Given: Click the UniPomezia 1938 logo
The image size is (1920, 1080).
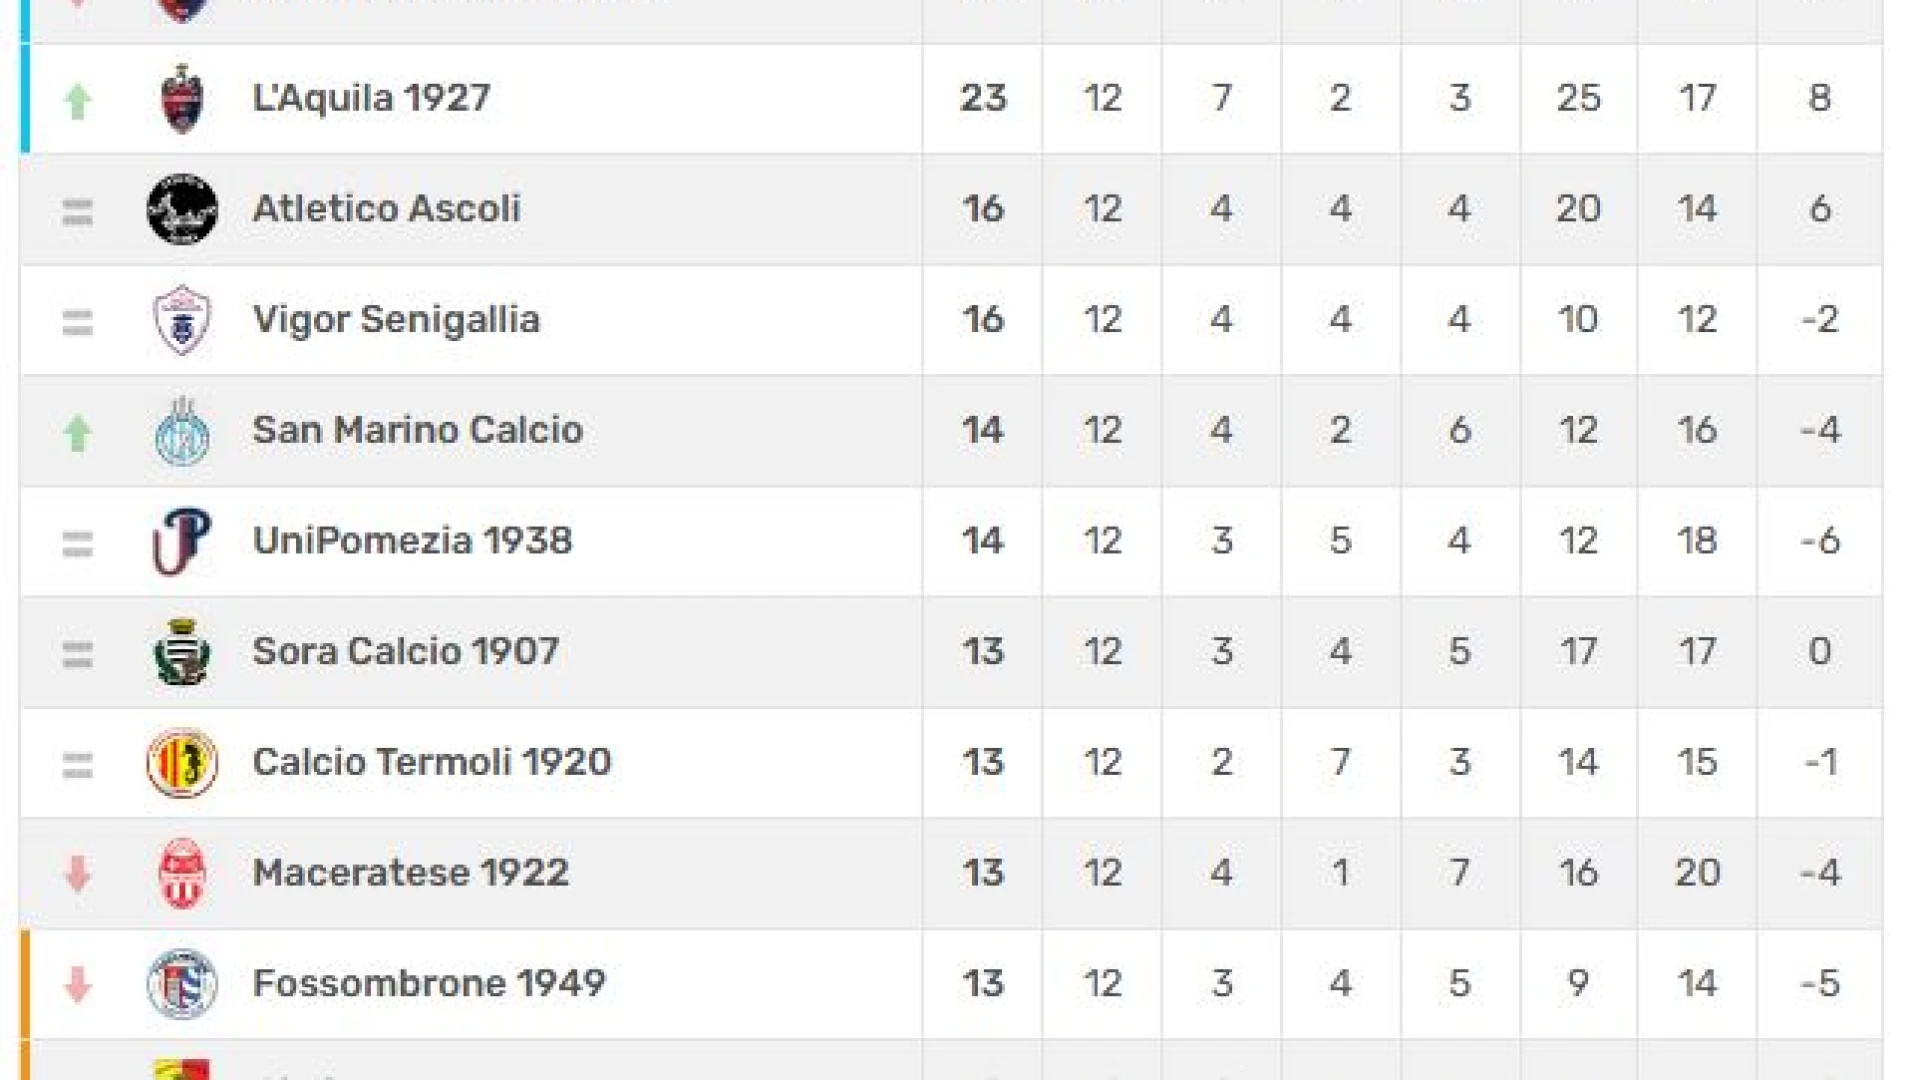Looking at the screenshot, I should [x=182, y=541].
